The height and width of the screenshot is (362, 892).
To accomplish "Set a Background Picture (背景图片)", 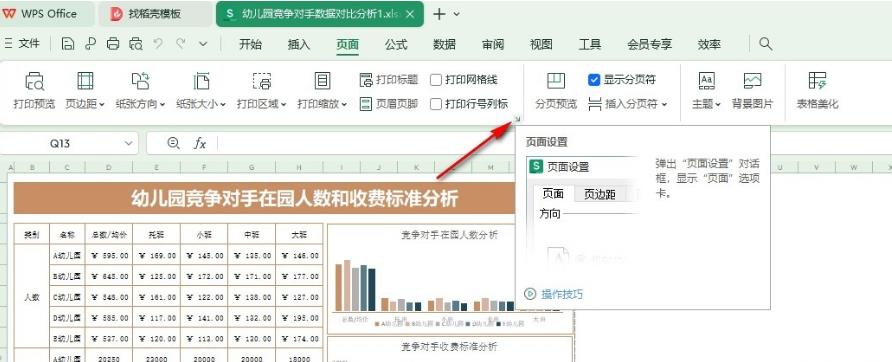I will (x=753, y=91).
